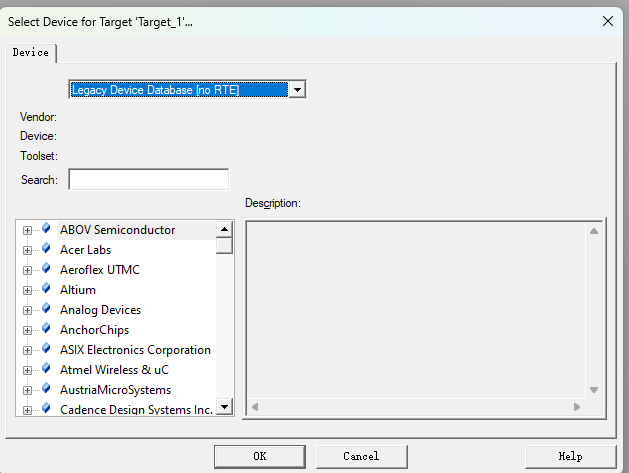Viewport: 629px width, 473px height.
Task: Select the ABOV Semiconductor entry
Action: [x=118, y=230]
